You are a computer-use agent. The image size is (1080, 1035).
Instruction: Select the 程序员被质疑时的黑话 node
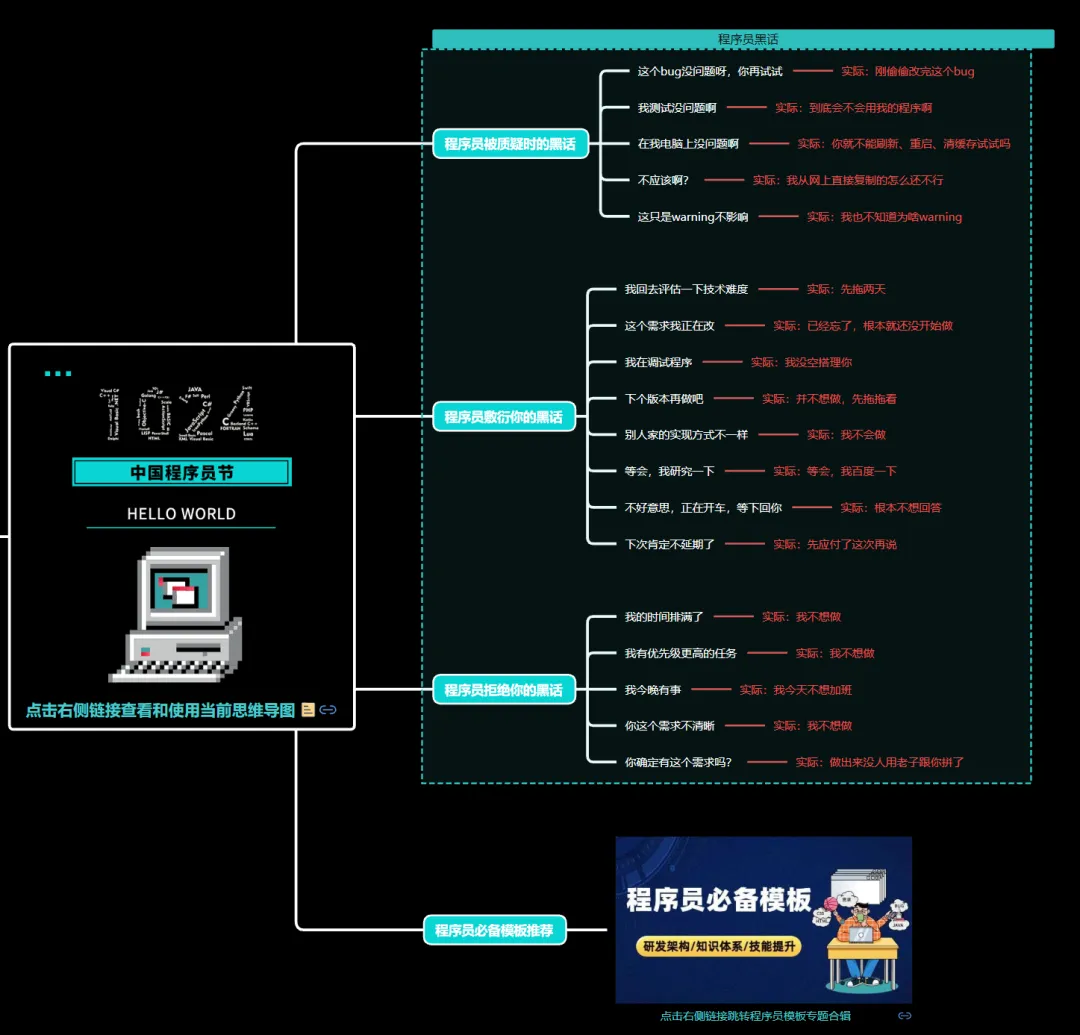(x=510, y=144)
